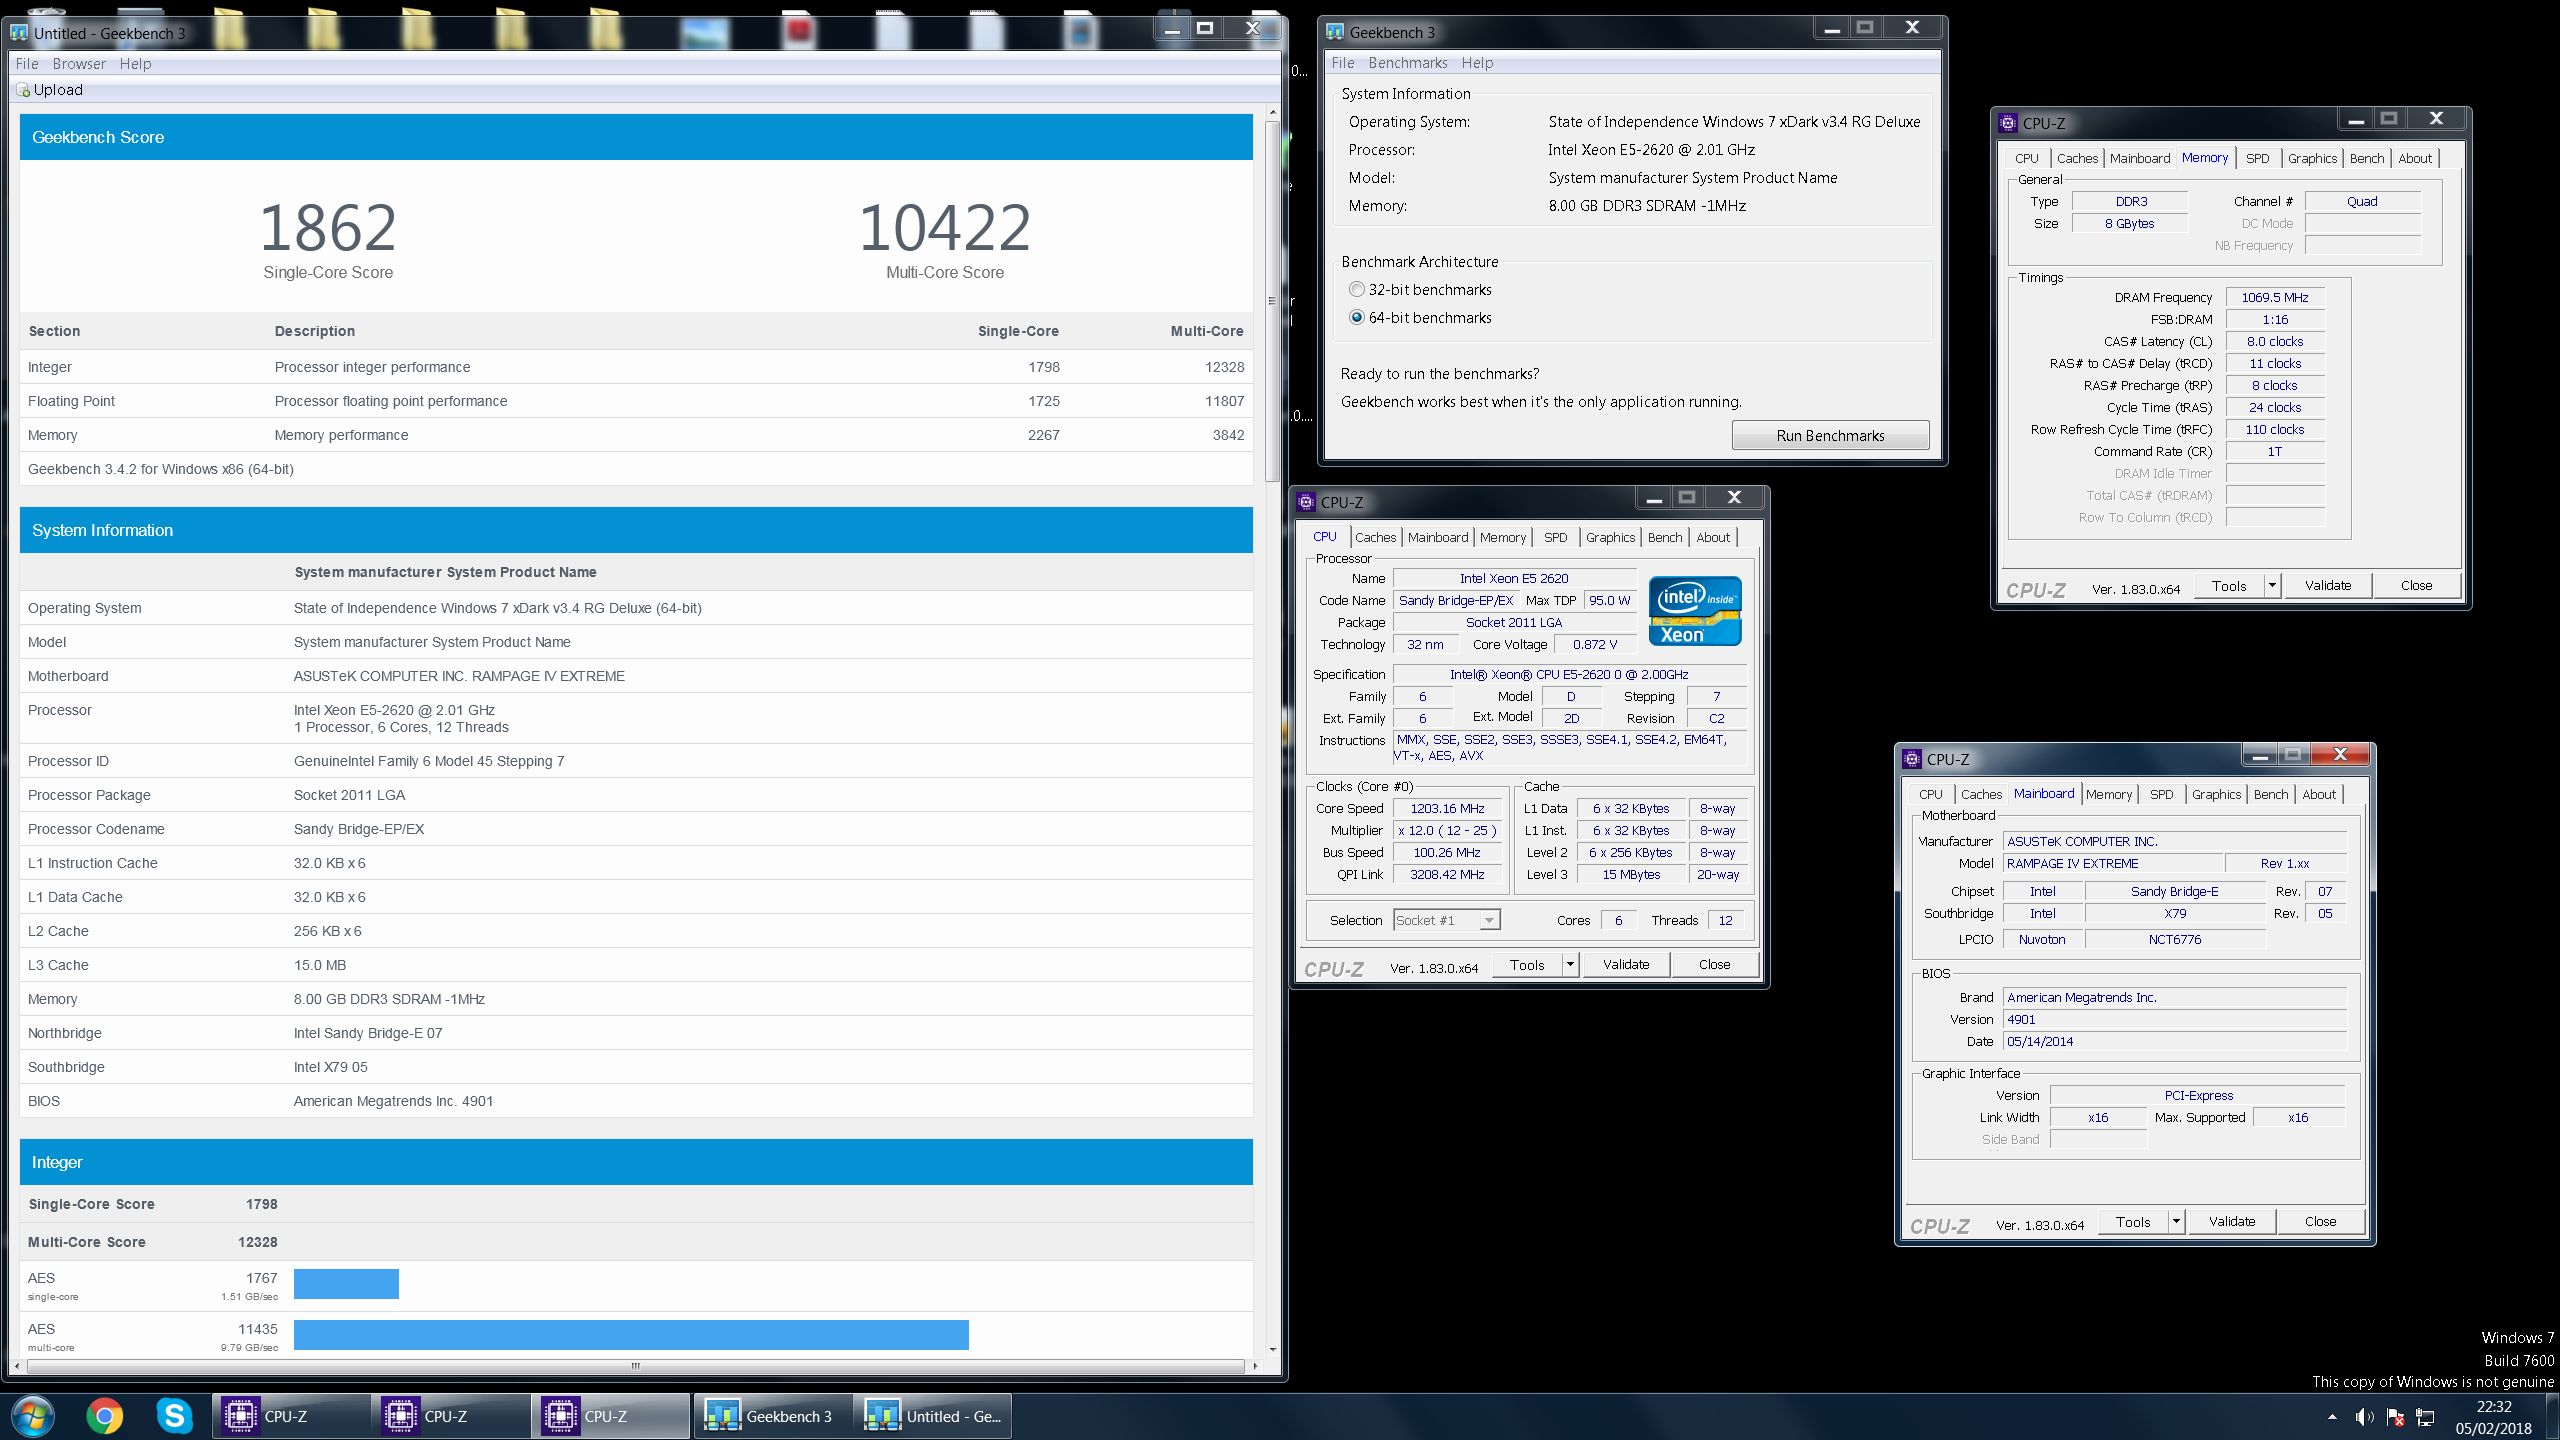Click the Core Speed value 1203.16 MHz
This screenshot has height=1440, width=2560.
(x=1447, y=809)
